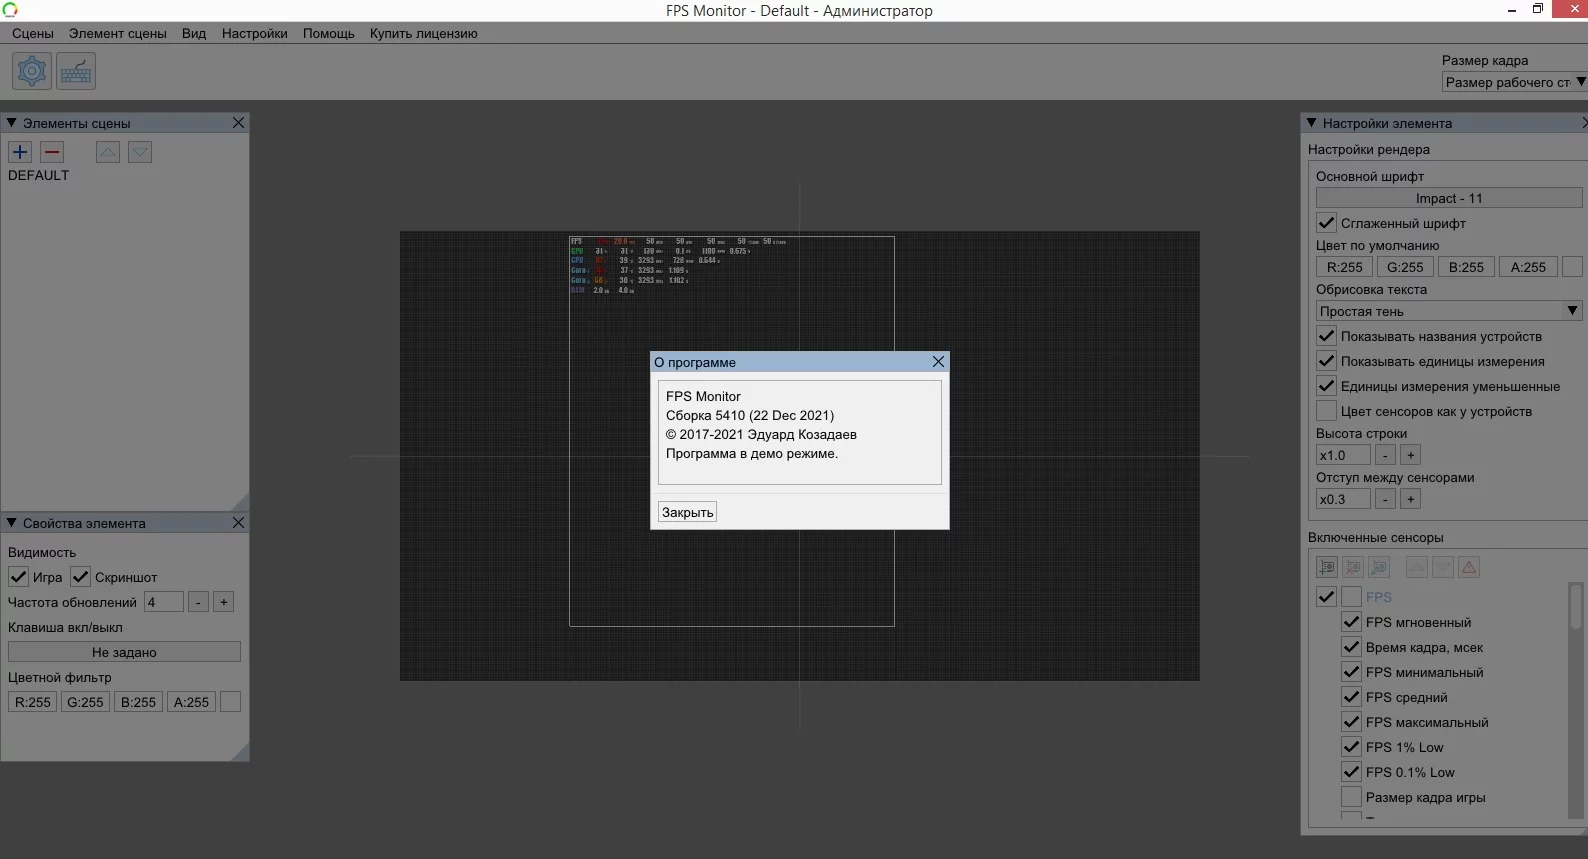1588x859 pixels.
Task: Toggle FPS 1% Low sensor checkbox
Action: [x=1351, y=747]
